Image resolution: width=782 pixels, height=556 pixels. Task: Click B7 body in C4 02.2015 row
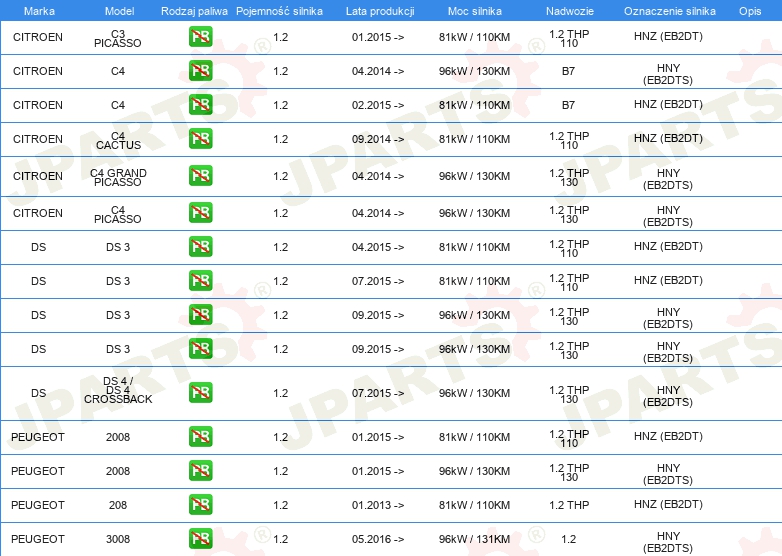(568, 105)
